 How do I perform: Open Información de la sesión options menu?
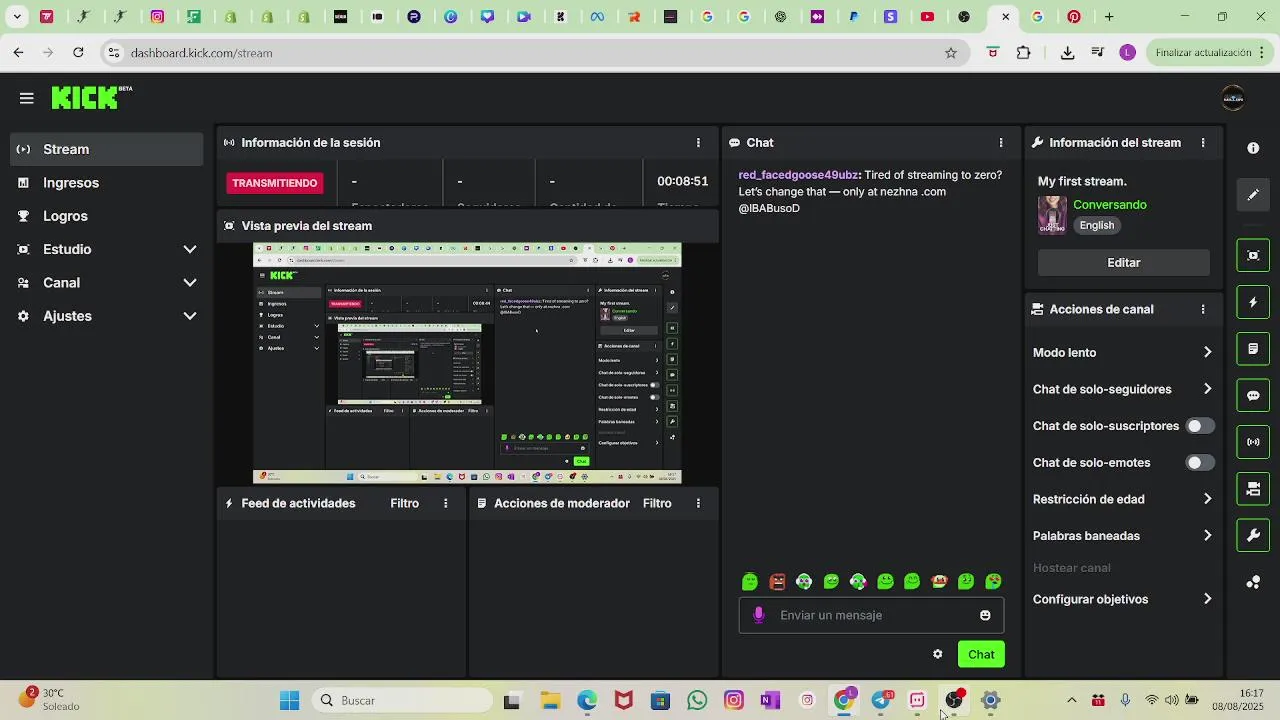click(x=698, y=143)
